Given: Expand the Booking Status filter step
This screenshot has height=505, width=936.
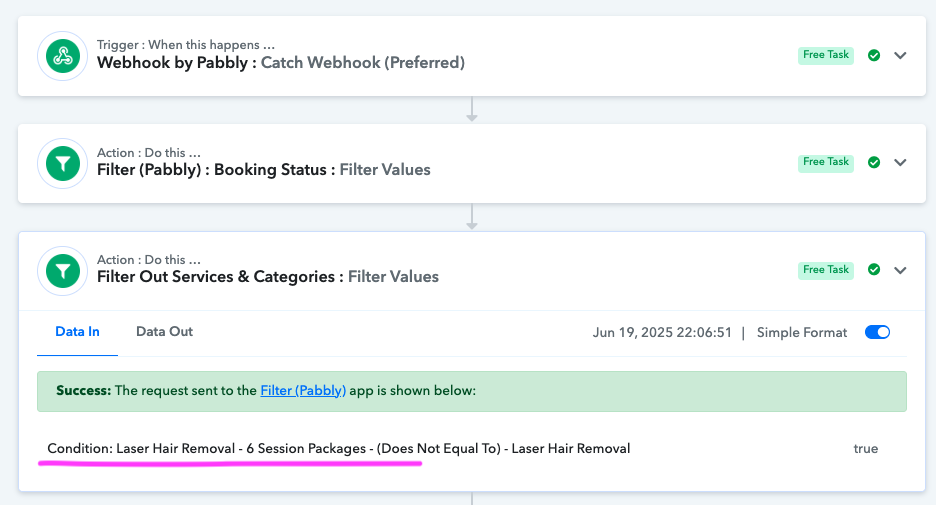Looking at the screenshot, I should click(900, 162).
